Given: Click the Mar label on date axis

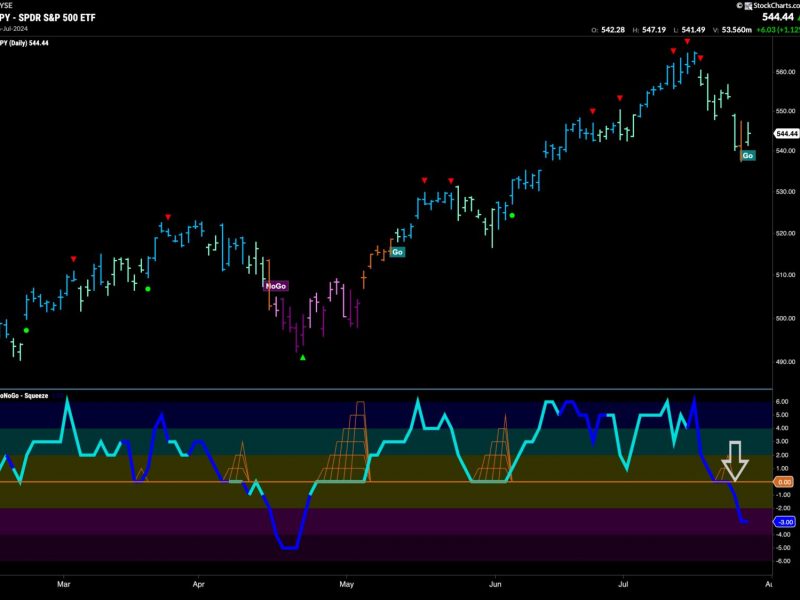Looking at the screenshot, I should pyautogui.click(x=64, y=584).
